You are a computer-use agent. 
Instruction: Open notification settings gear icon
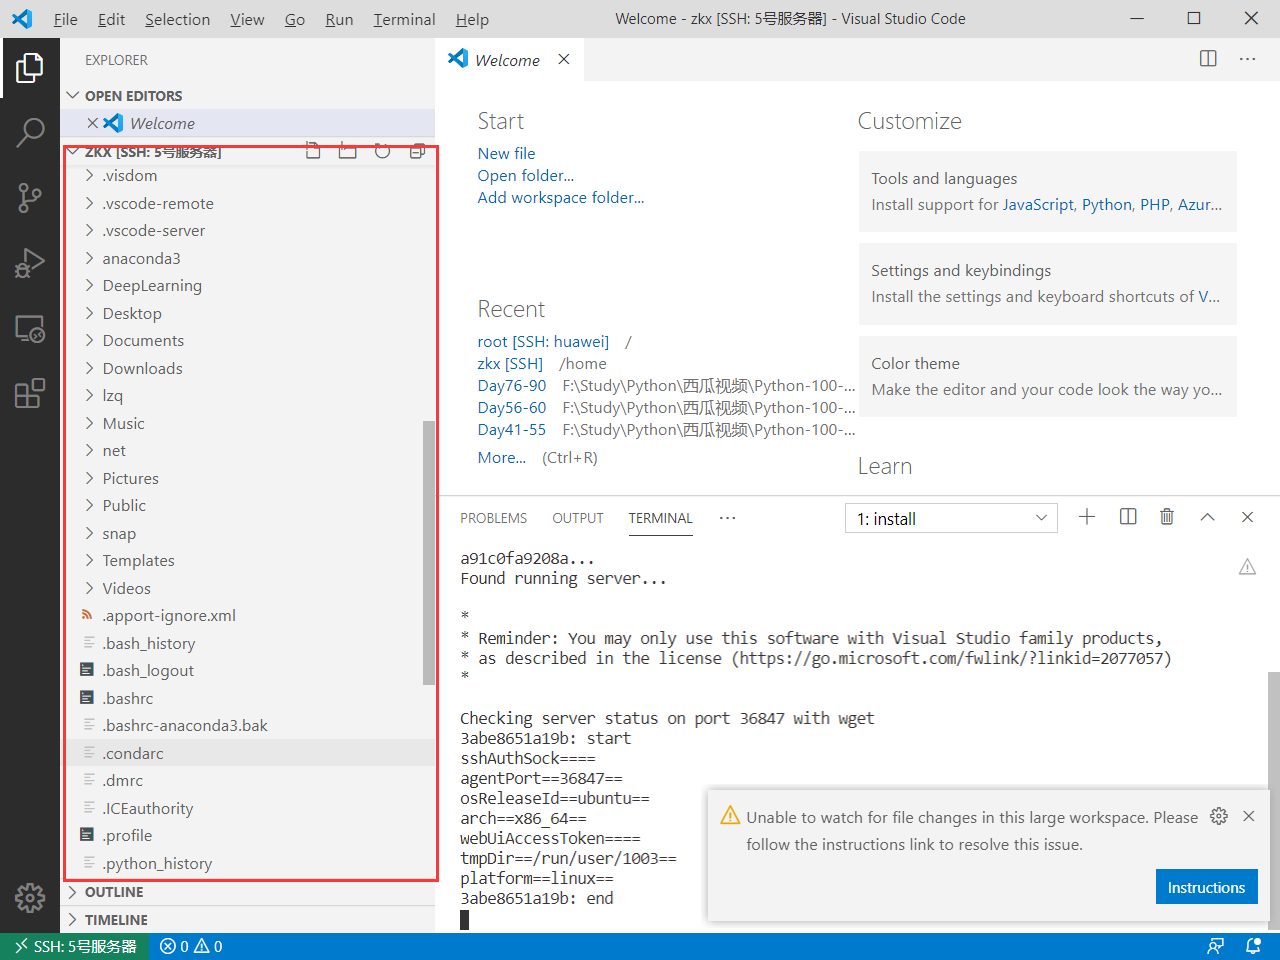pyautogui.click(x=1218, y=816)
